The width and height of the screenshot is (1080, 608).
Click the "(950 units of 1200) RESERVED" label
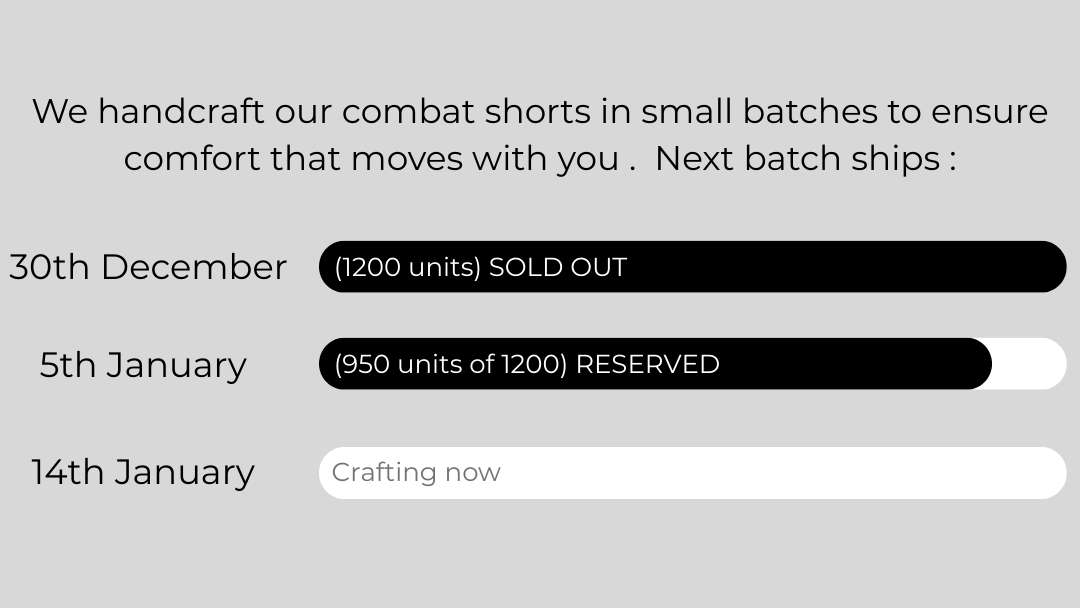tap(526, 364)
